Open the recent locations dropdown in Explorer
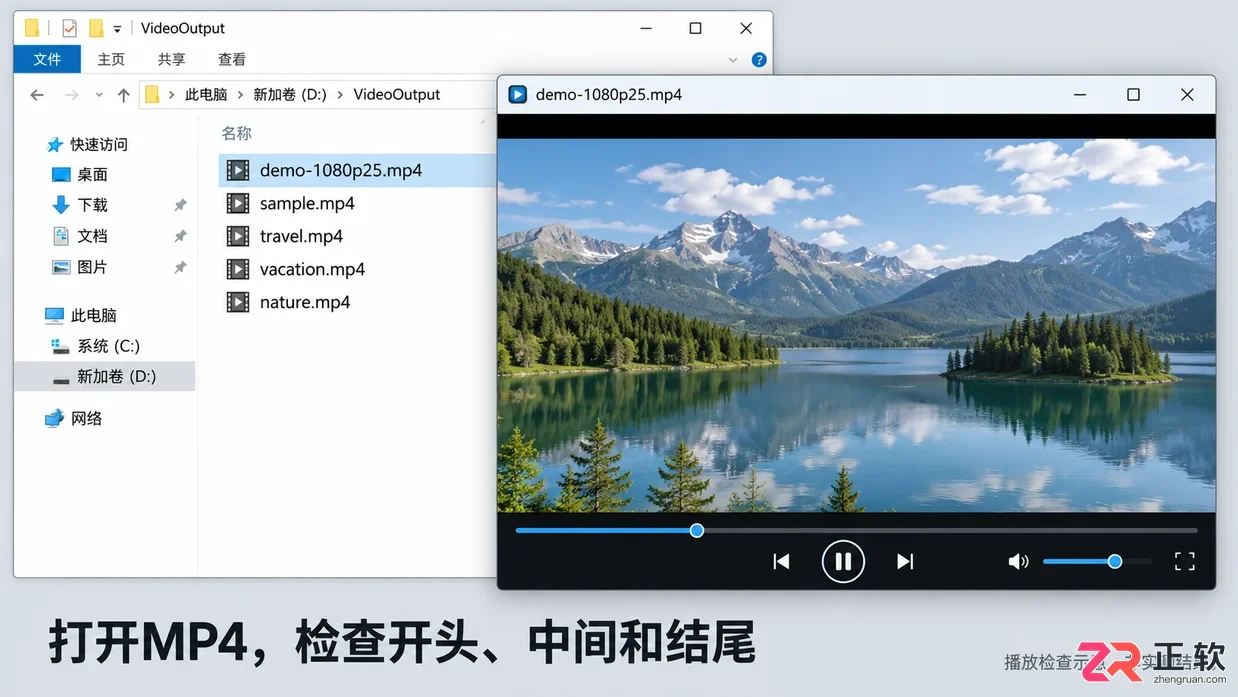1238x697 pixels. pos(99,95)
